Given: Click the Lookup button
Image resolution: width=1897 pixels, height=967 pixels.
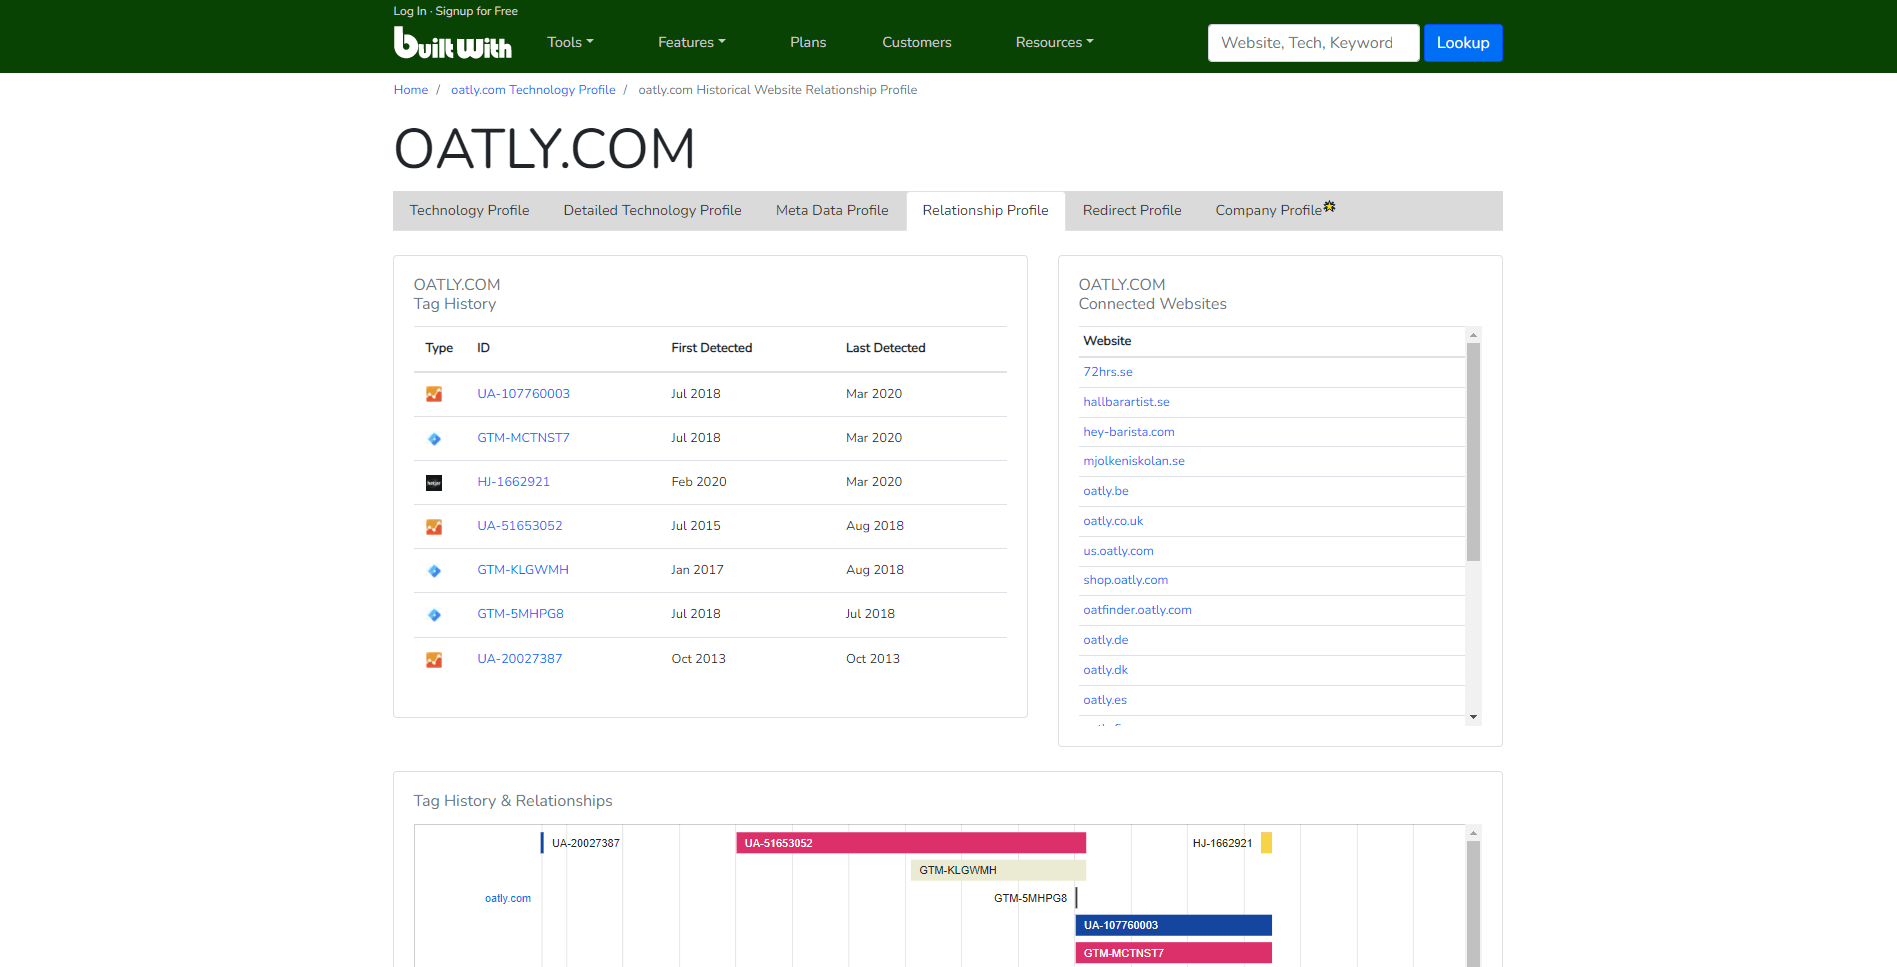Looking at the screenshot, I should coord(1462,43).
